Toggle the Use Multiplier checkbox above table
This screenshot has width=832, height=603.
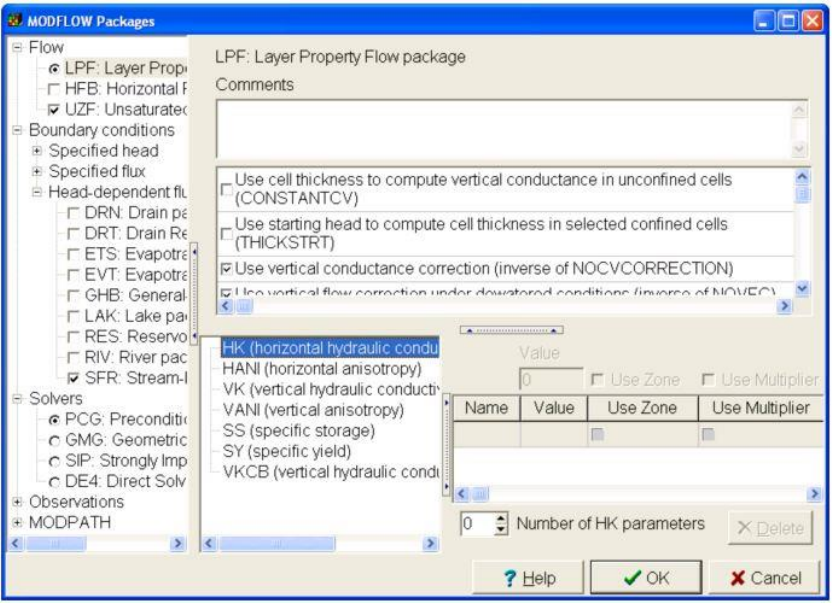point(708,380)
